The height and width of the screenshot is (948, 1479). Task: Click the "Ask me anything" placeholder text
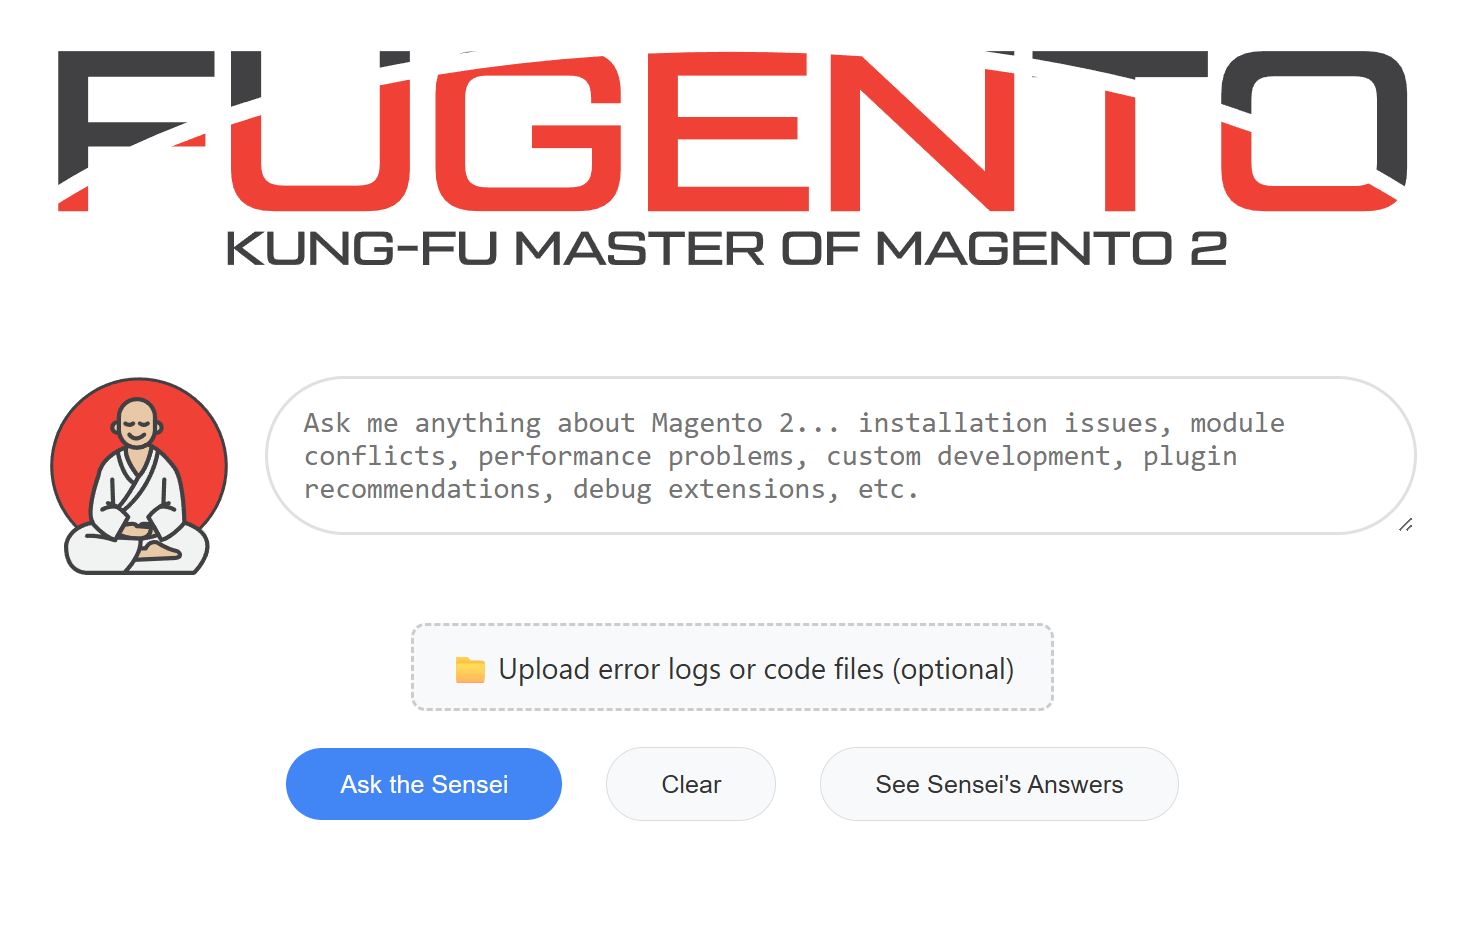tap(420, 423)
